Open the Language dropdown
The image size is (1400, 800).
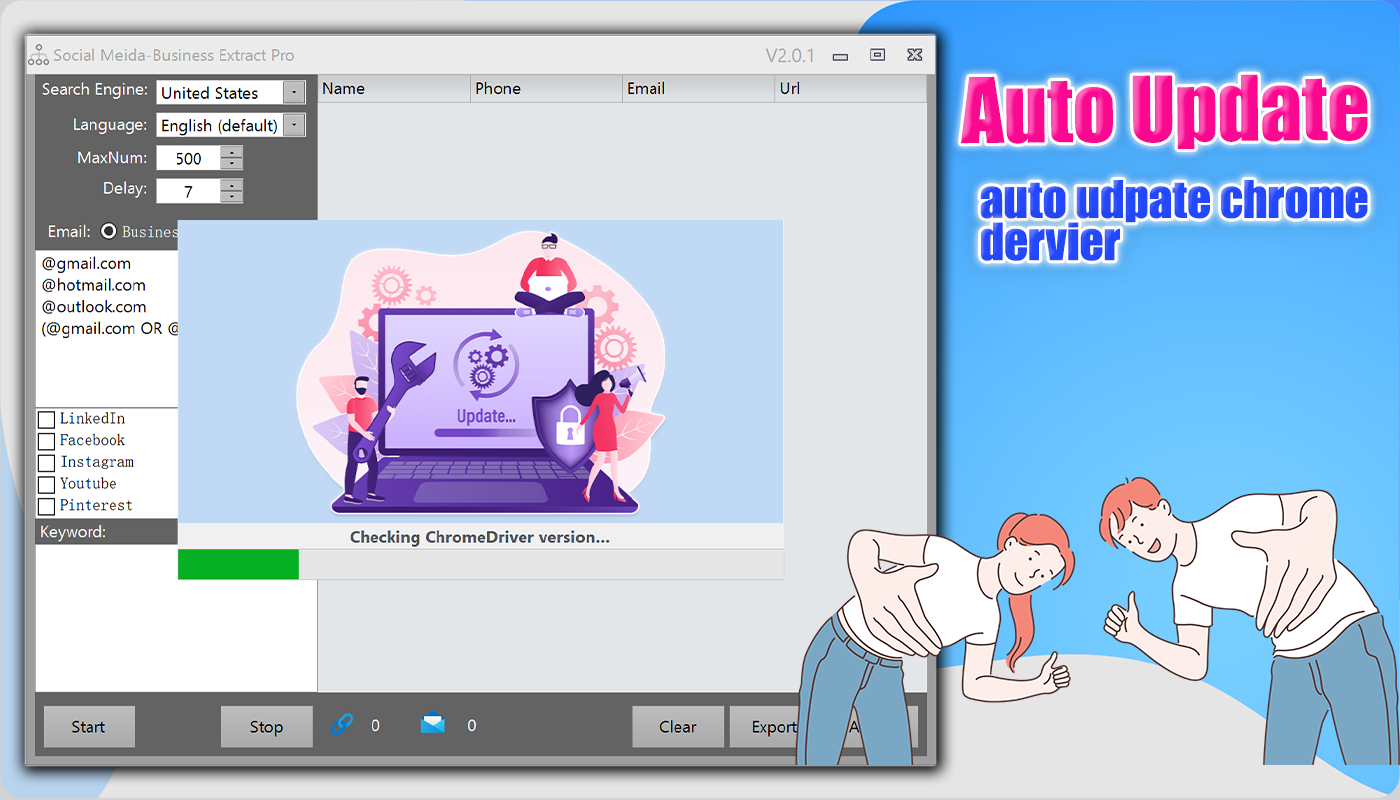click(x=293, y=125)
